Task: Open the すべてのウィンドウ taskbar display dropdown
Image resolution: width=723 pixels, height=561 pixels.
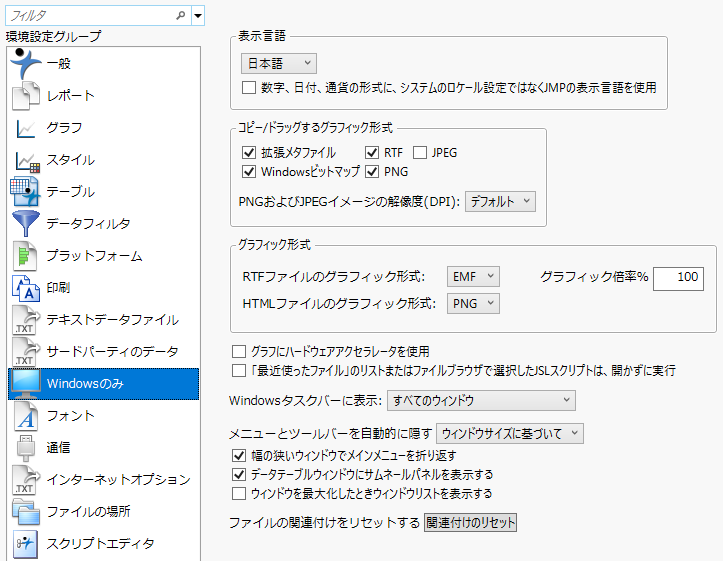Action: tap(481, 401)
